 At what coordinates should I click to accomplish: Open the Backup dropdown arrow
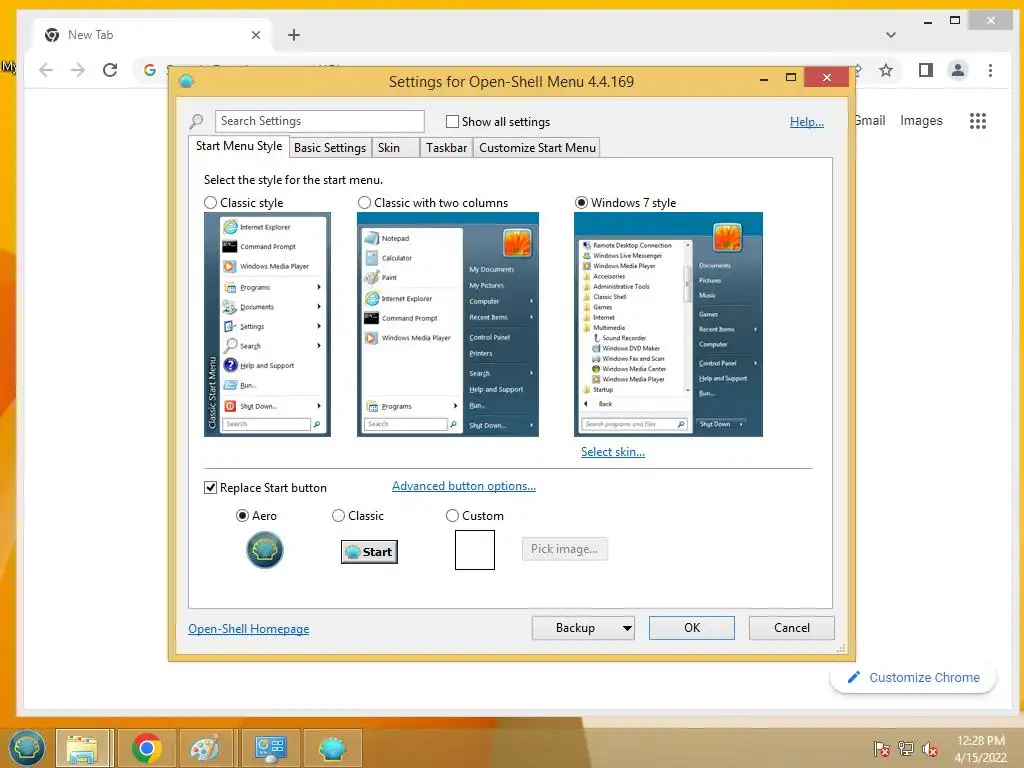[x=626, y=628]
